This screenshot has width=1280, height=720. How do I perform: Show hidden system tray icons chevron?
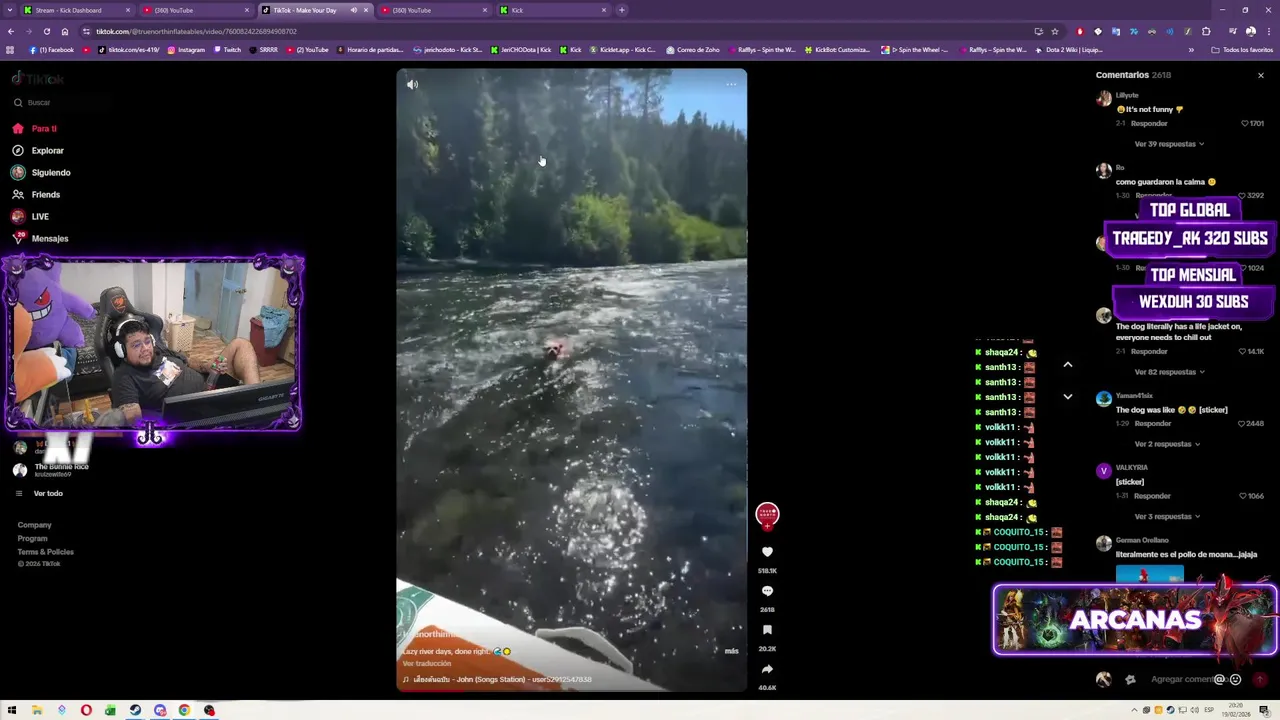[1134, 710]
